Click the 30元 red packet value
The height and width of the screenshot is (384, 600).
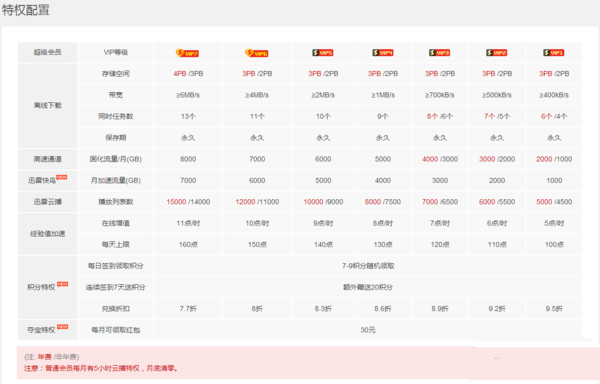coord(368,330)
